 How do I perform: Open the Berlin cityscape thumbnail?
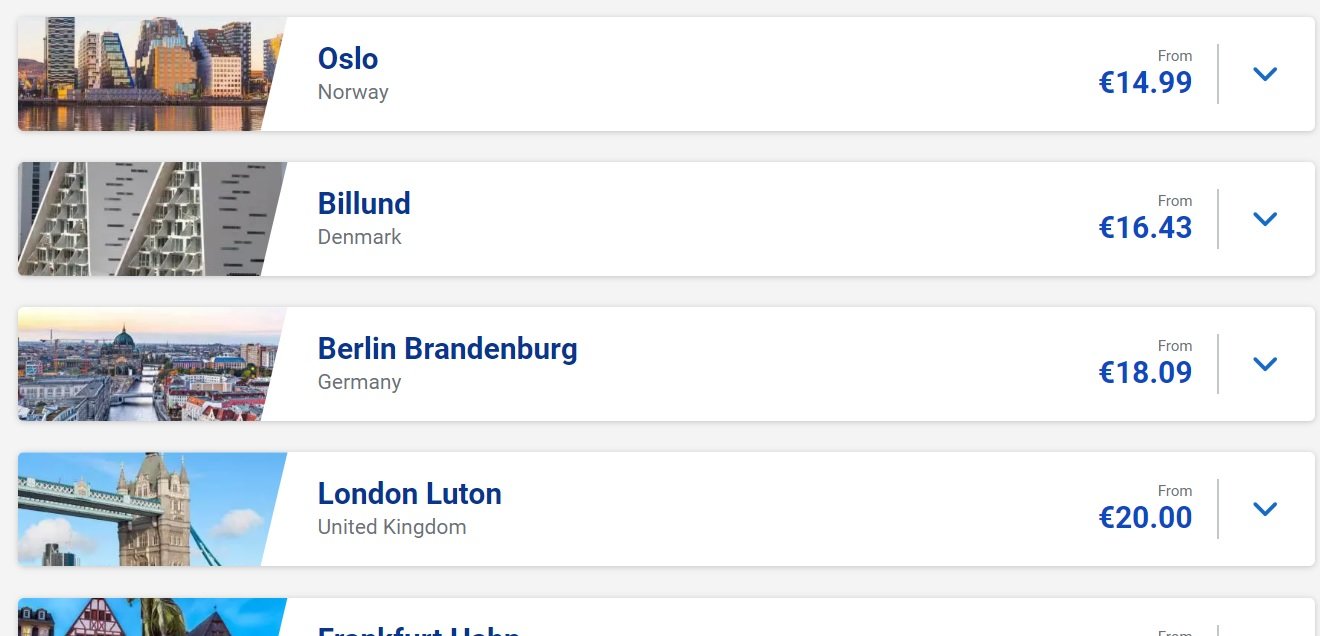coord(145,364)
